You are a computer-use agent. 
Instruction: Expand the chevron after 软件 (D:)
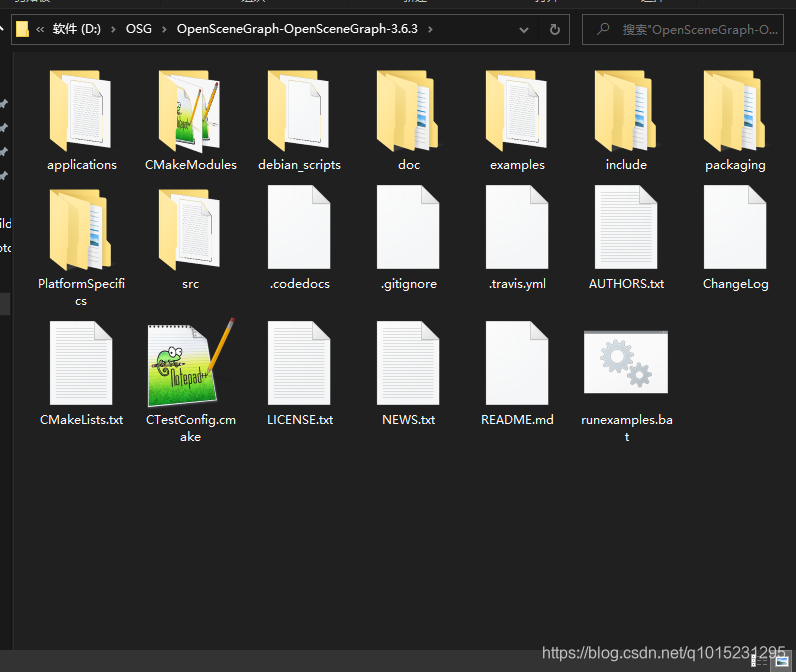coord(113,29)
